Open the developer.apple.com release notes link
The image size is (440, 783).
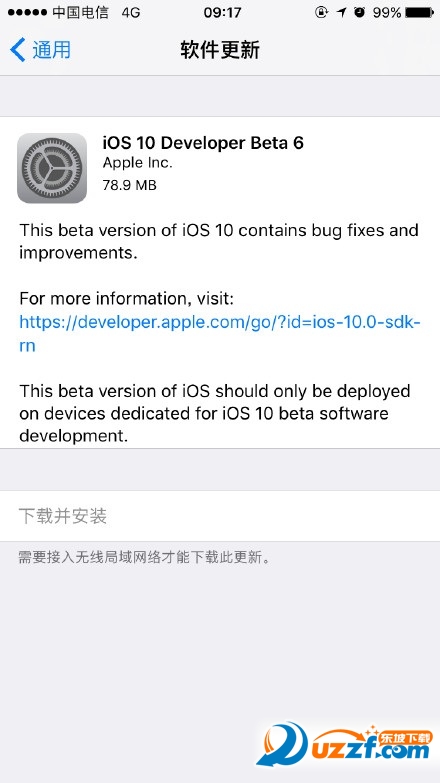click(220, 334)
